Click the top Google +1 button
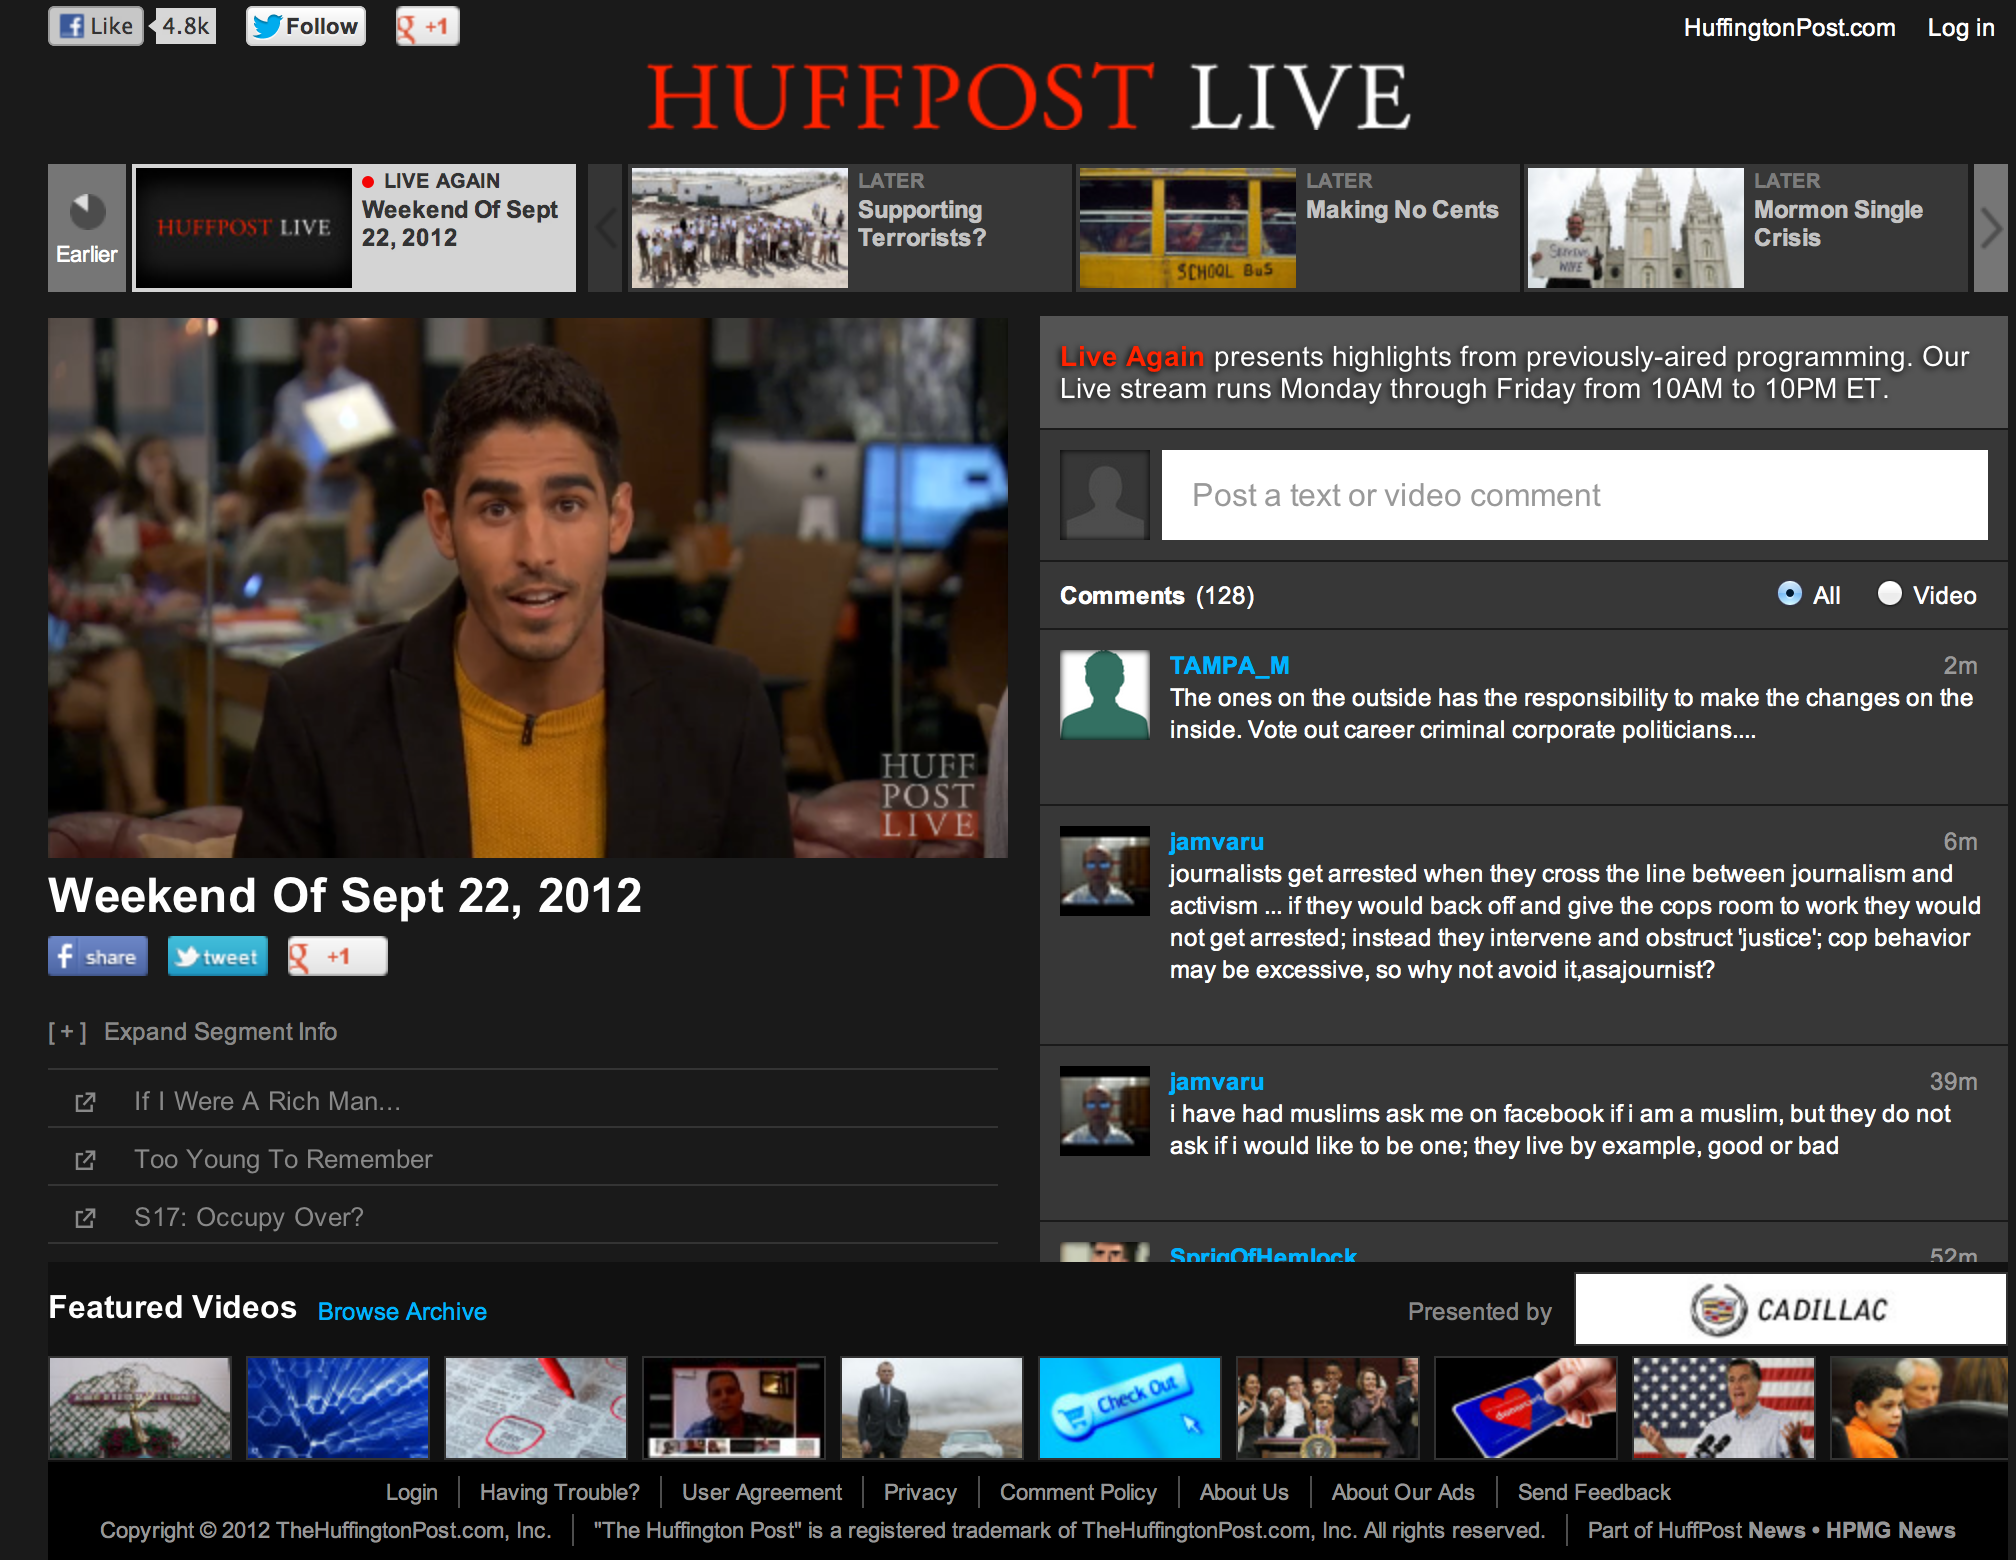The width and height of the screenshot is (2016, 1560). 427,26
